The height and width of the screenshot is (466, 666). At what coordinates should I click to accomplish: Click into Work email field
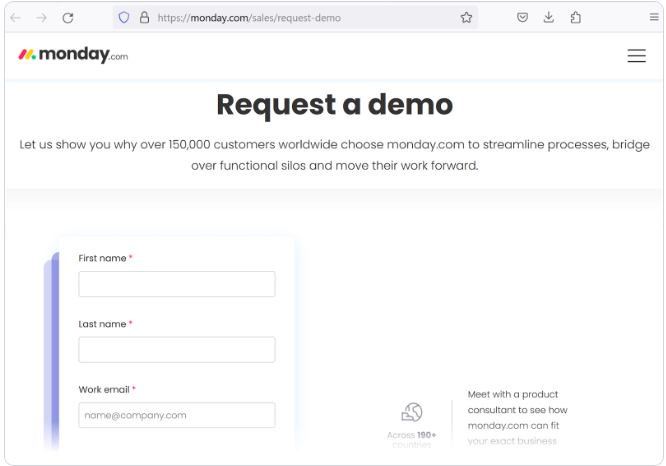[177, 415]
